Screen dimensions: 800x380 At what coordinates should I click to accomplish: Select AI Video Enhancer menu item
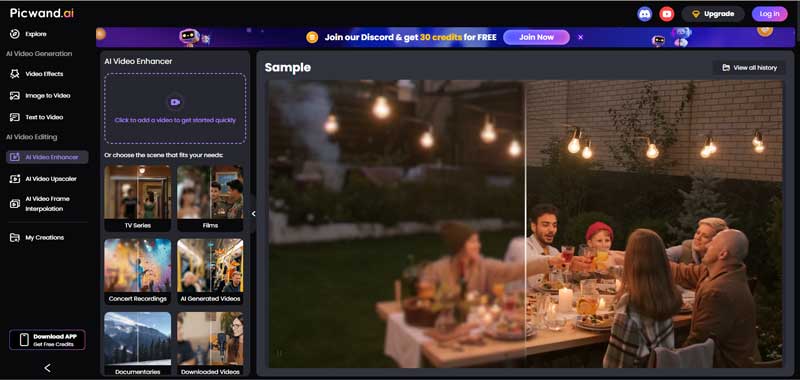[47, 157]
